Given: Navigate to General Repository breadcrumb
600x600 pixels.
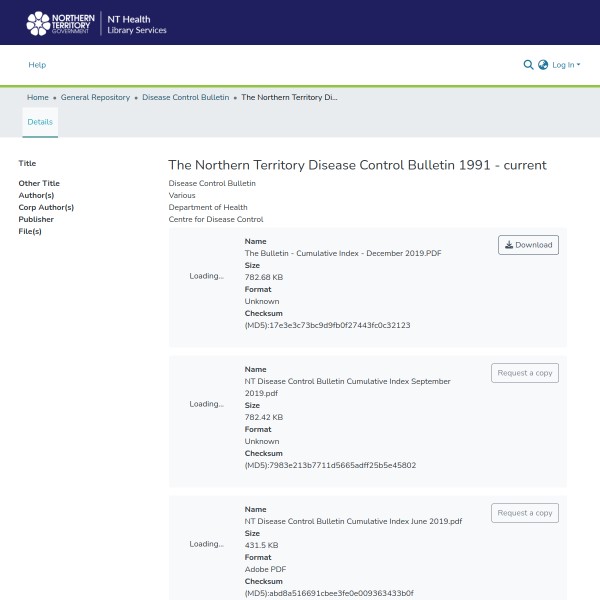Looking at the screenshot, I should [95, 98].
